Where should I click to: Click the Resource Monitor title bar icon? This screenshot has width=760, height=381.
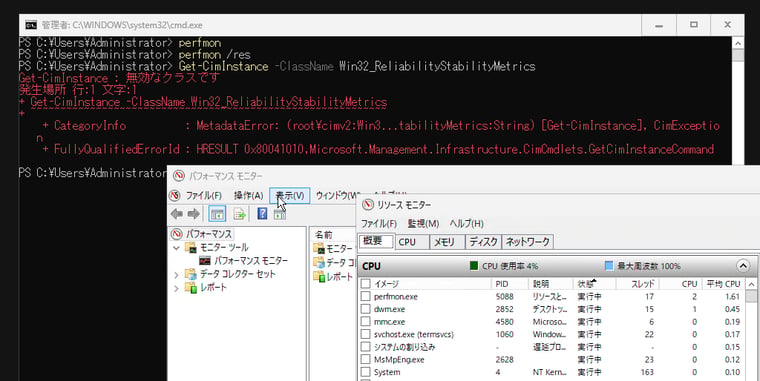click(x=368, y=205)
